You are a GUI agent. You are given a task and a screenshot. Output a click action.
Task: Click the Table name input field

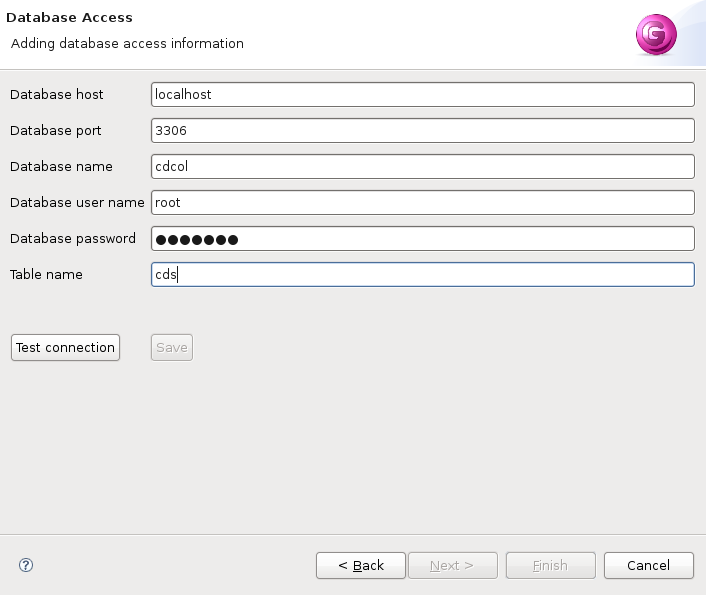[x=422, y=274]
